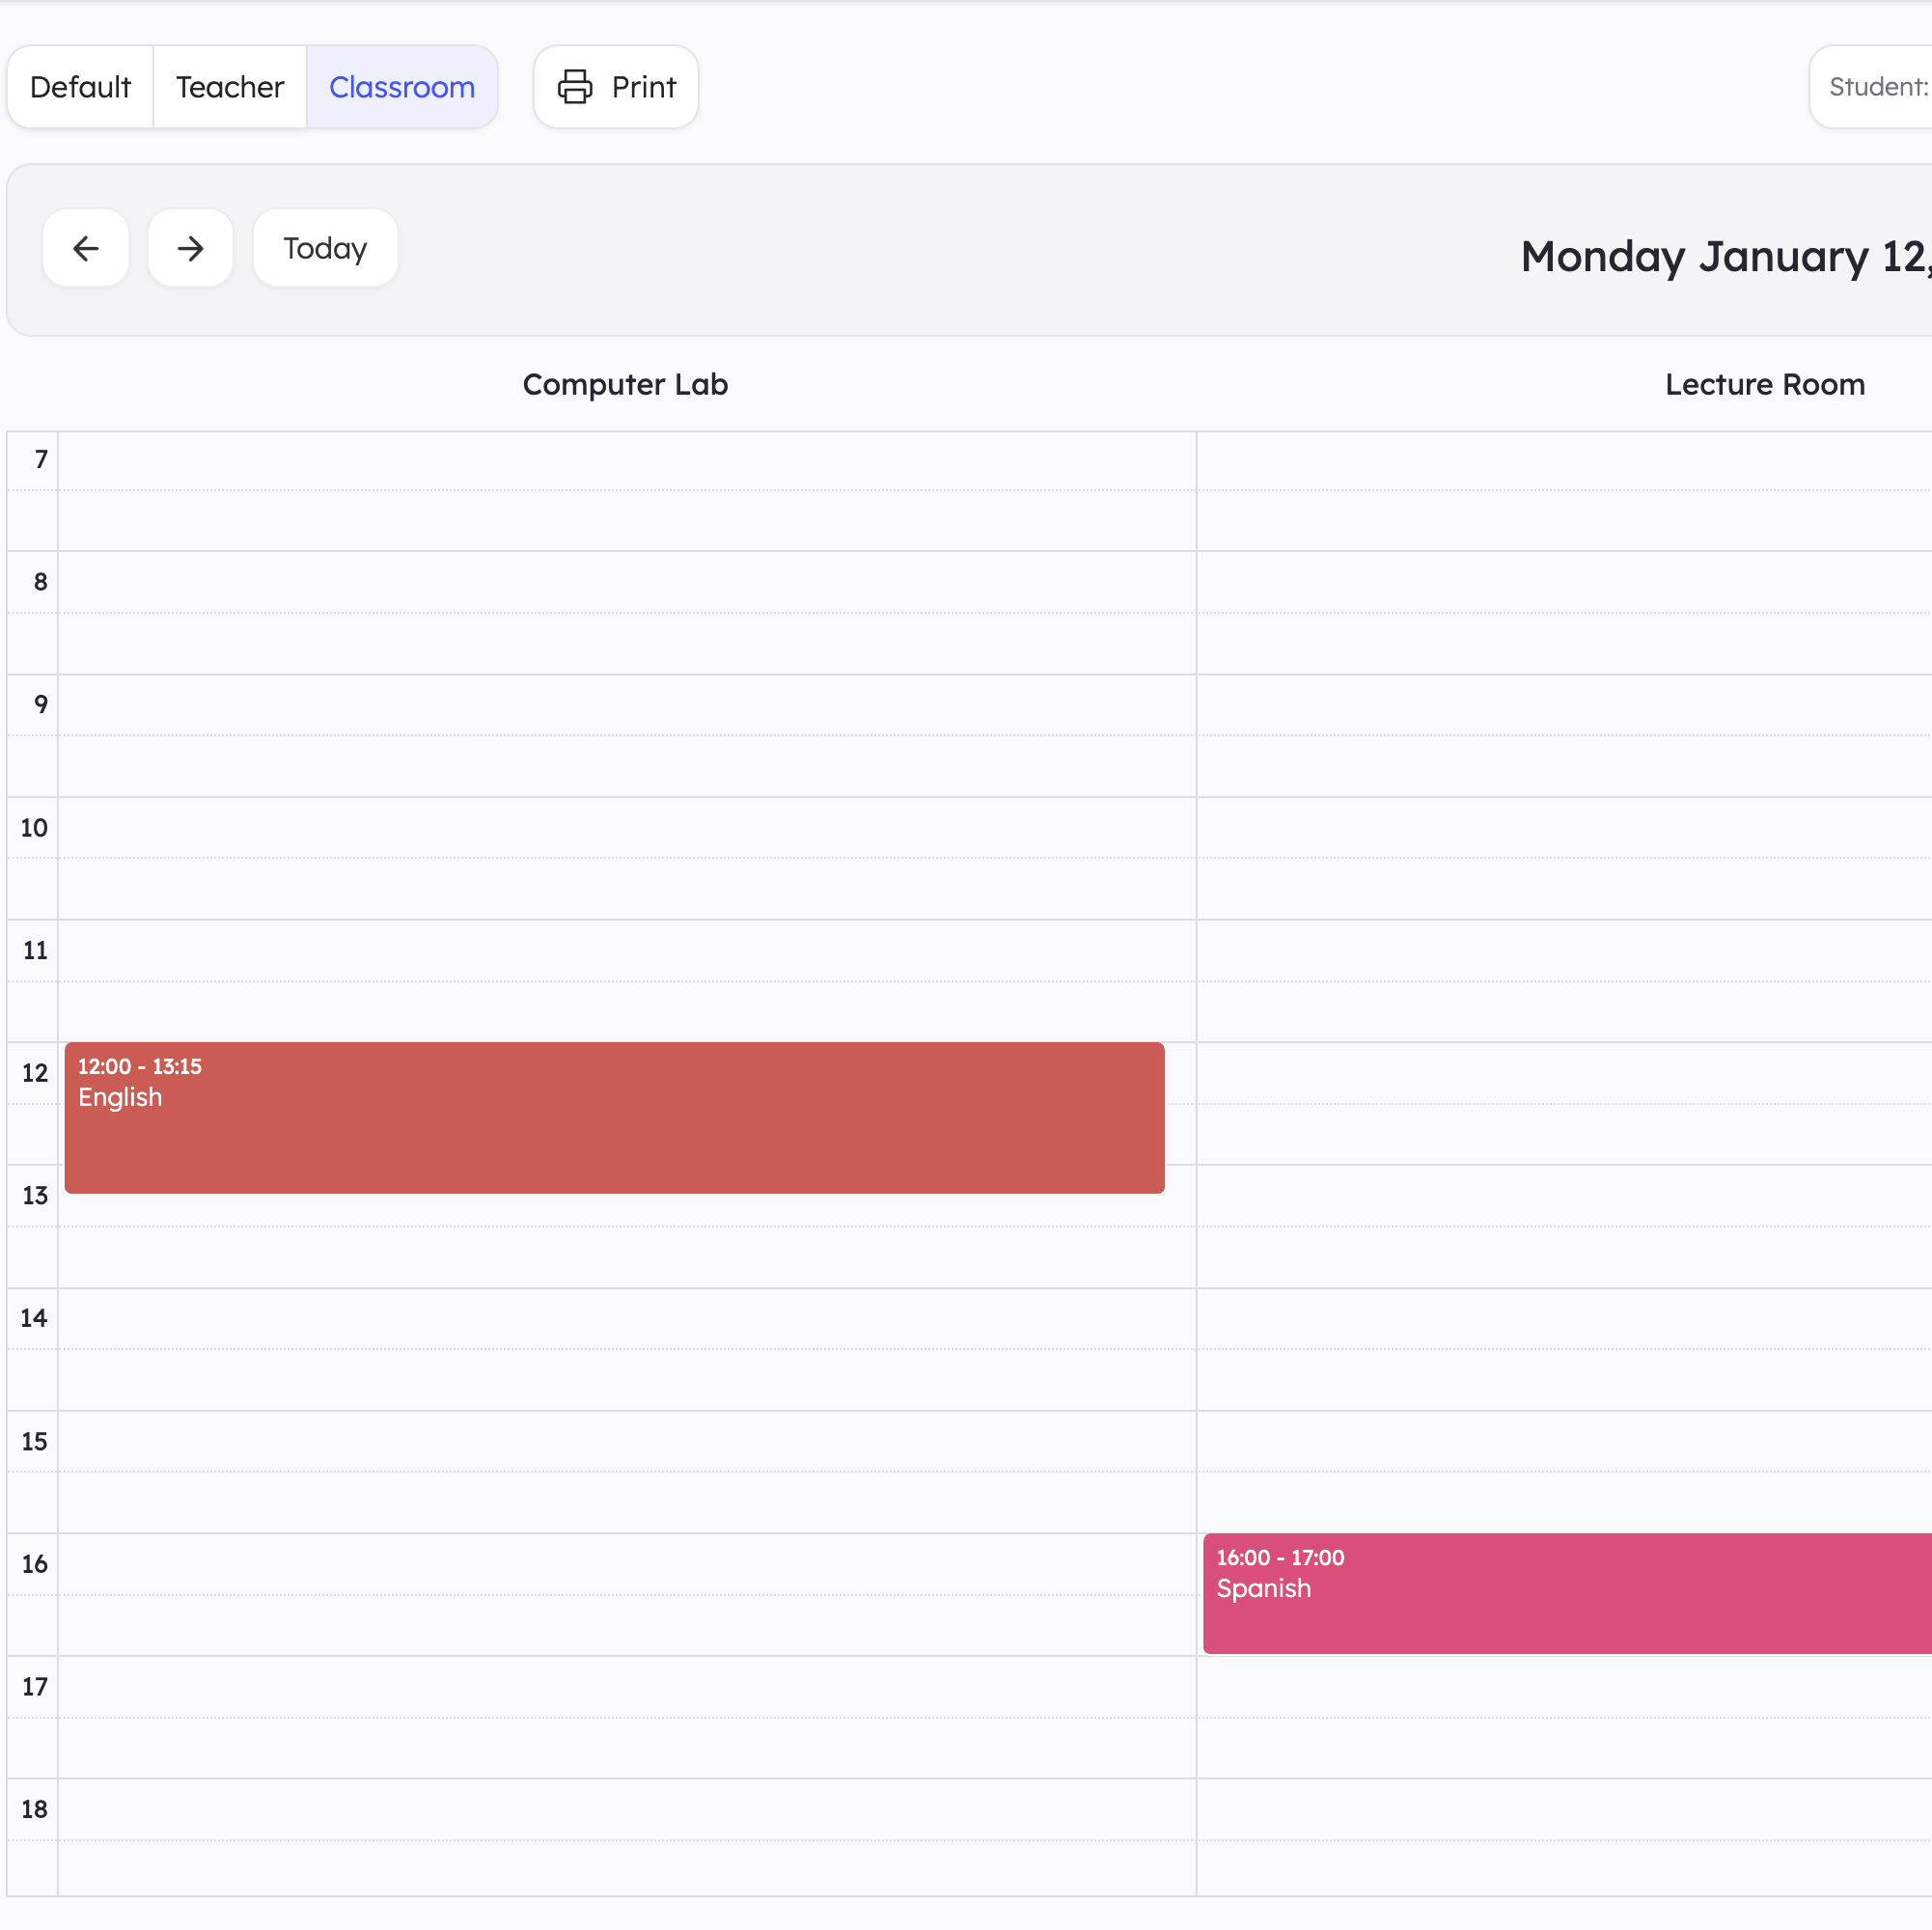Switch to Default view tab

pyautogui.click(x=80, y=87)
